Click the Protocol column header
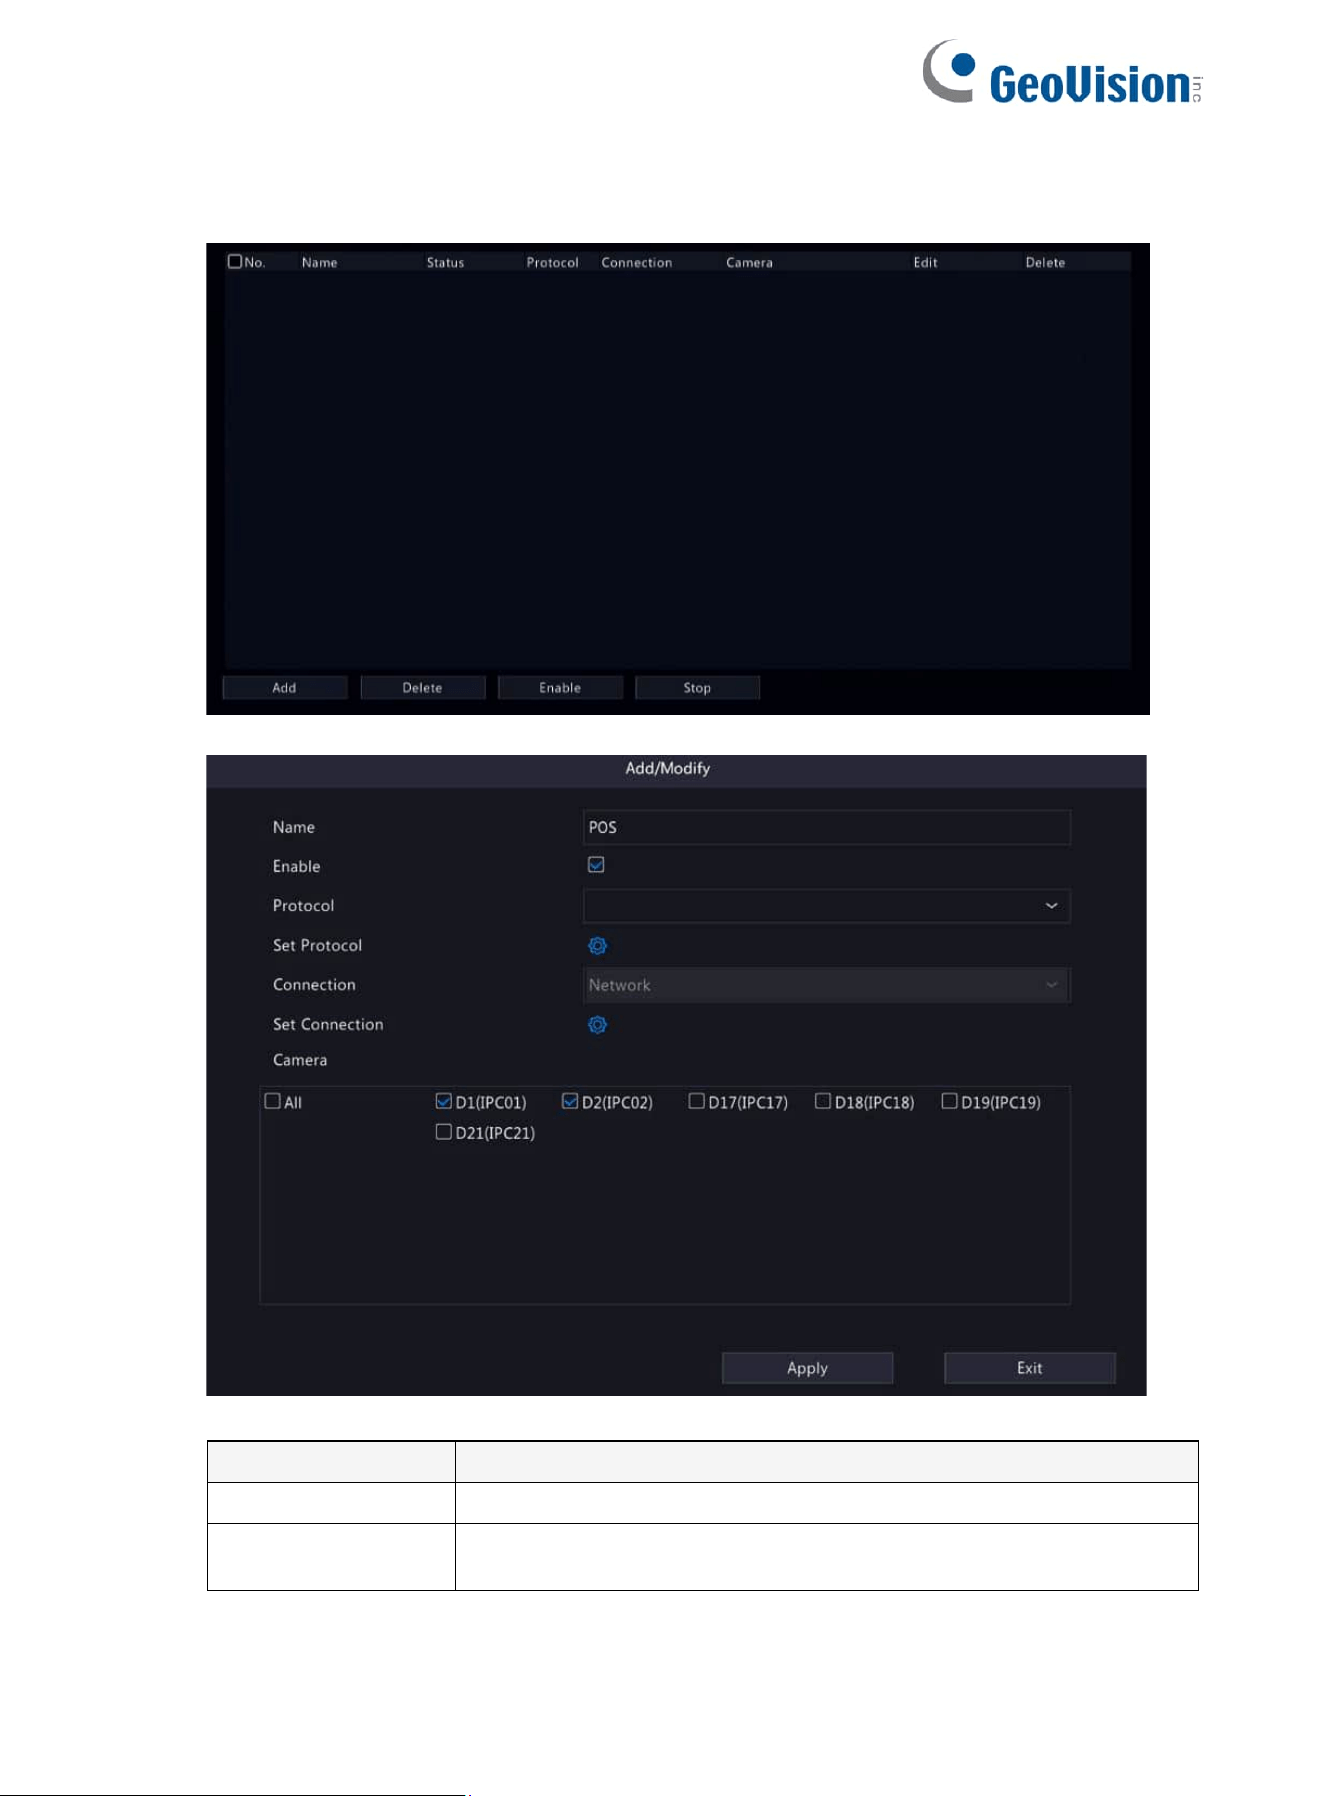Screen dimensions: 1324x1796 tap(553, 263)
